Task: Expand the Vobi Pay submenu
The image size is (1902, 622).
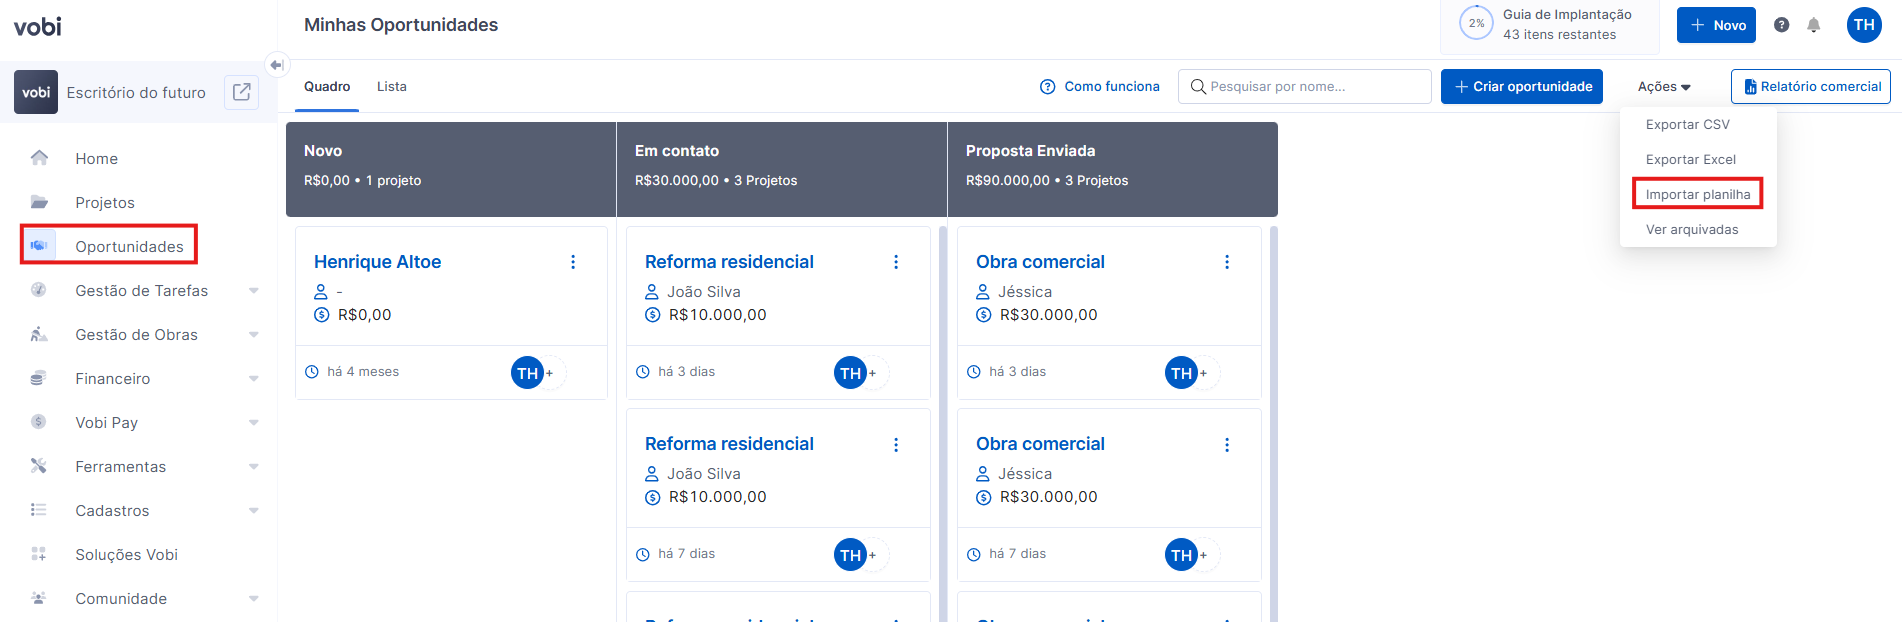Action: 253,423
